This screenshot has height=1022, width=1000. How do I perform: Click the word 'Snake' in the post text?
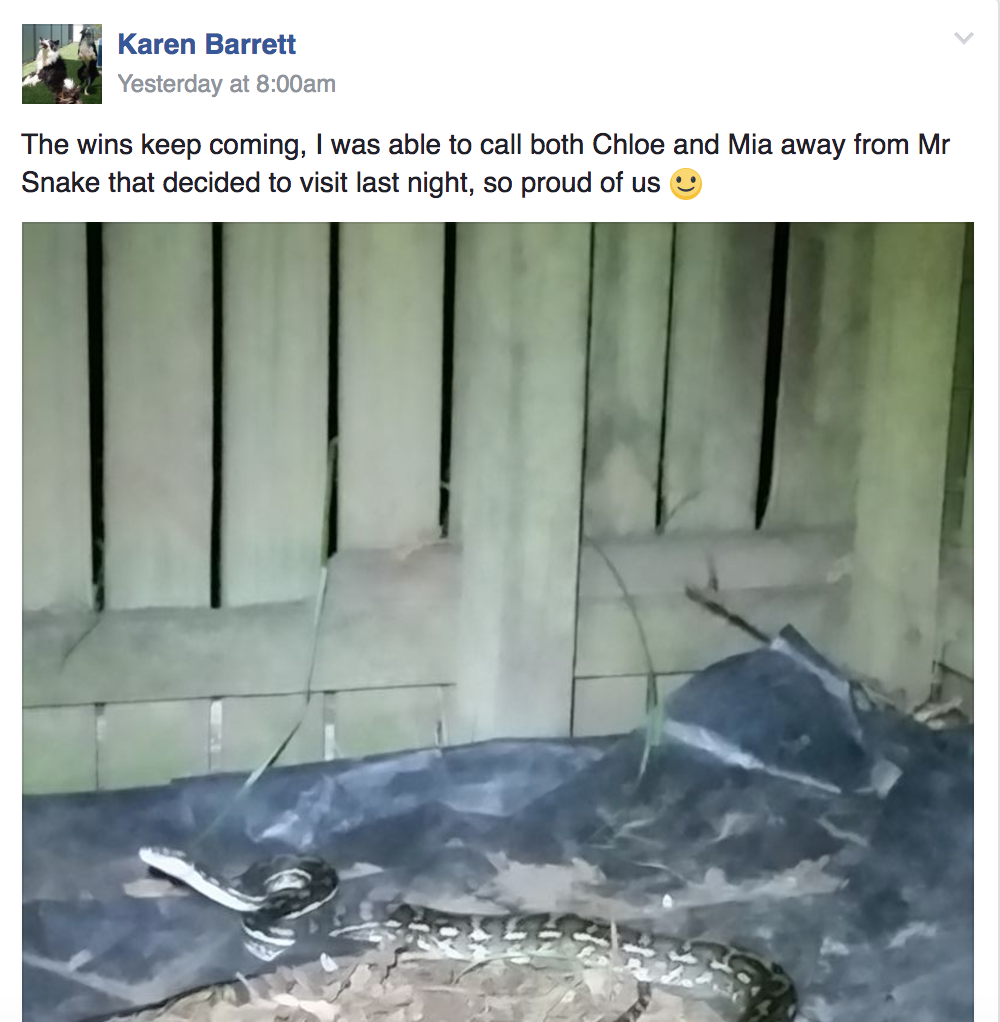pyautogui.click(x=61, y=182)
